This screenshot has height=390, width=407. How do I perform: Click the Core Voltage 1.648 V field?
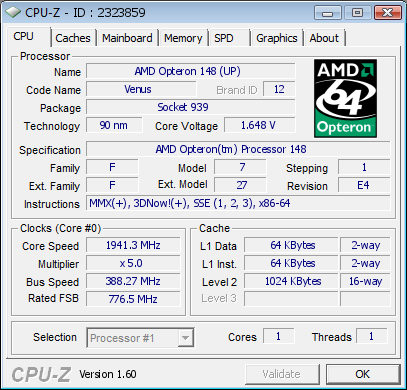(x=260, y=125)
